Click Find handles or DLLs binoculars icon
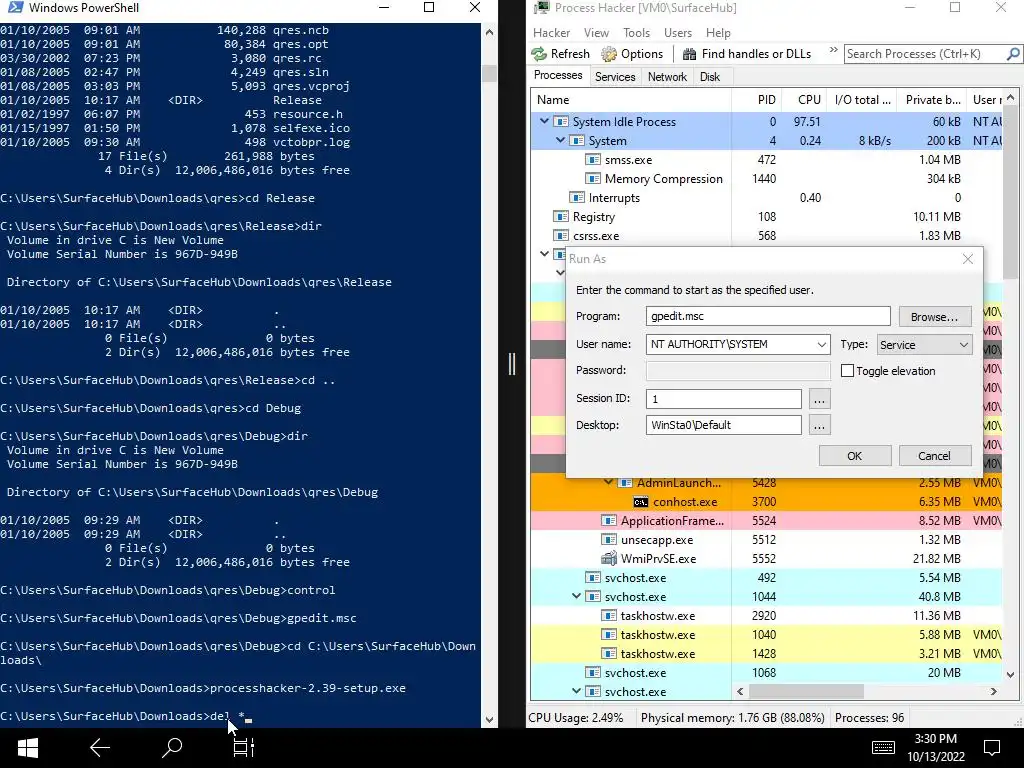The height and width of the screenshot is (768, 1024). tap(689, 54)
